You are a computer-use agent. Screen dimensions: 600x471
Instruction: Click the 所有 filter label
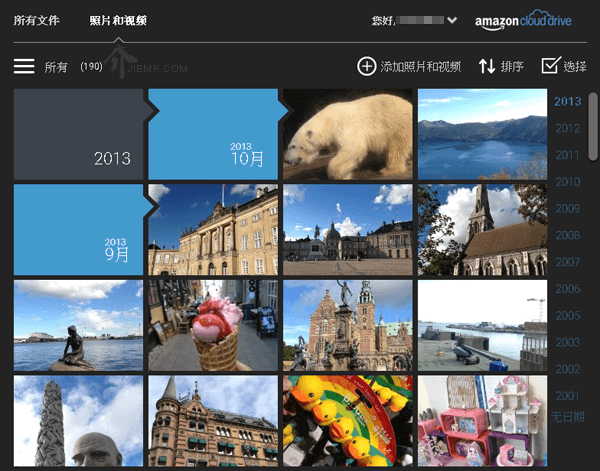[56, 67]
